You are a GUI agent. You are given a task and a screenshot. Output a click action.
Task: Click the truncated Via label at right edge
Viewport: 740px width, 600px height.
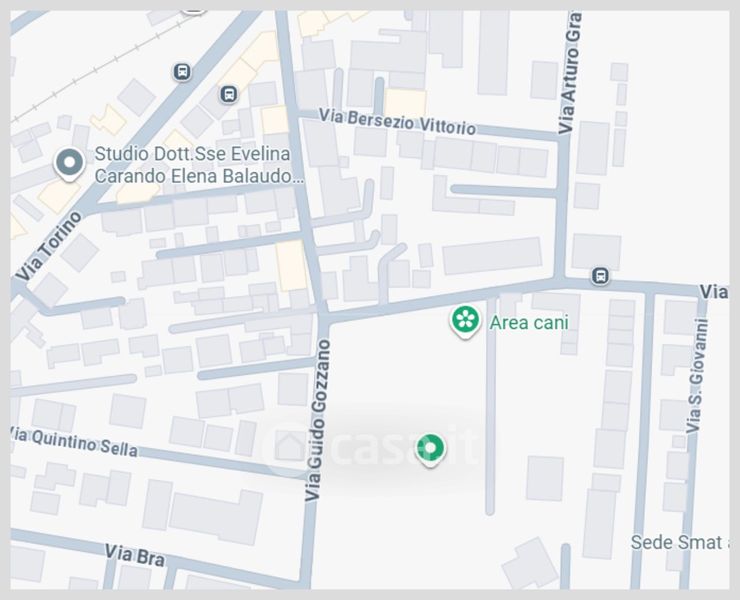(x=714, y=292)
